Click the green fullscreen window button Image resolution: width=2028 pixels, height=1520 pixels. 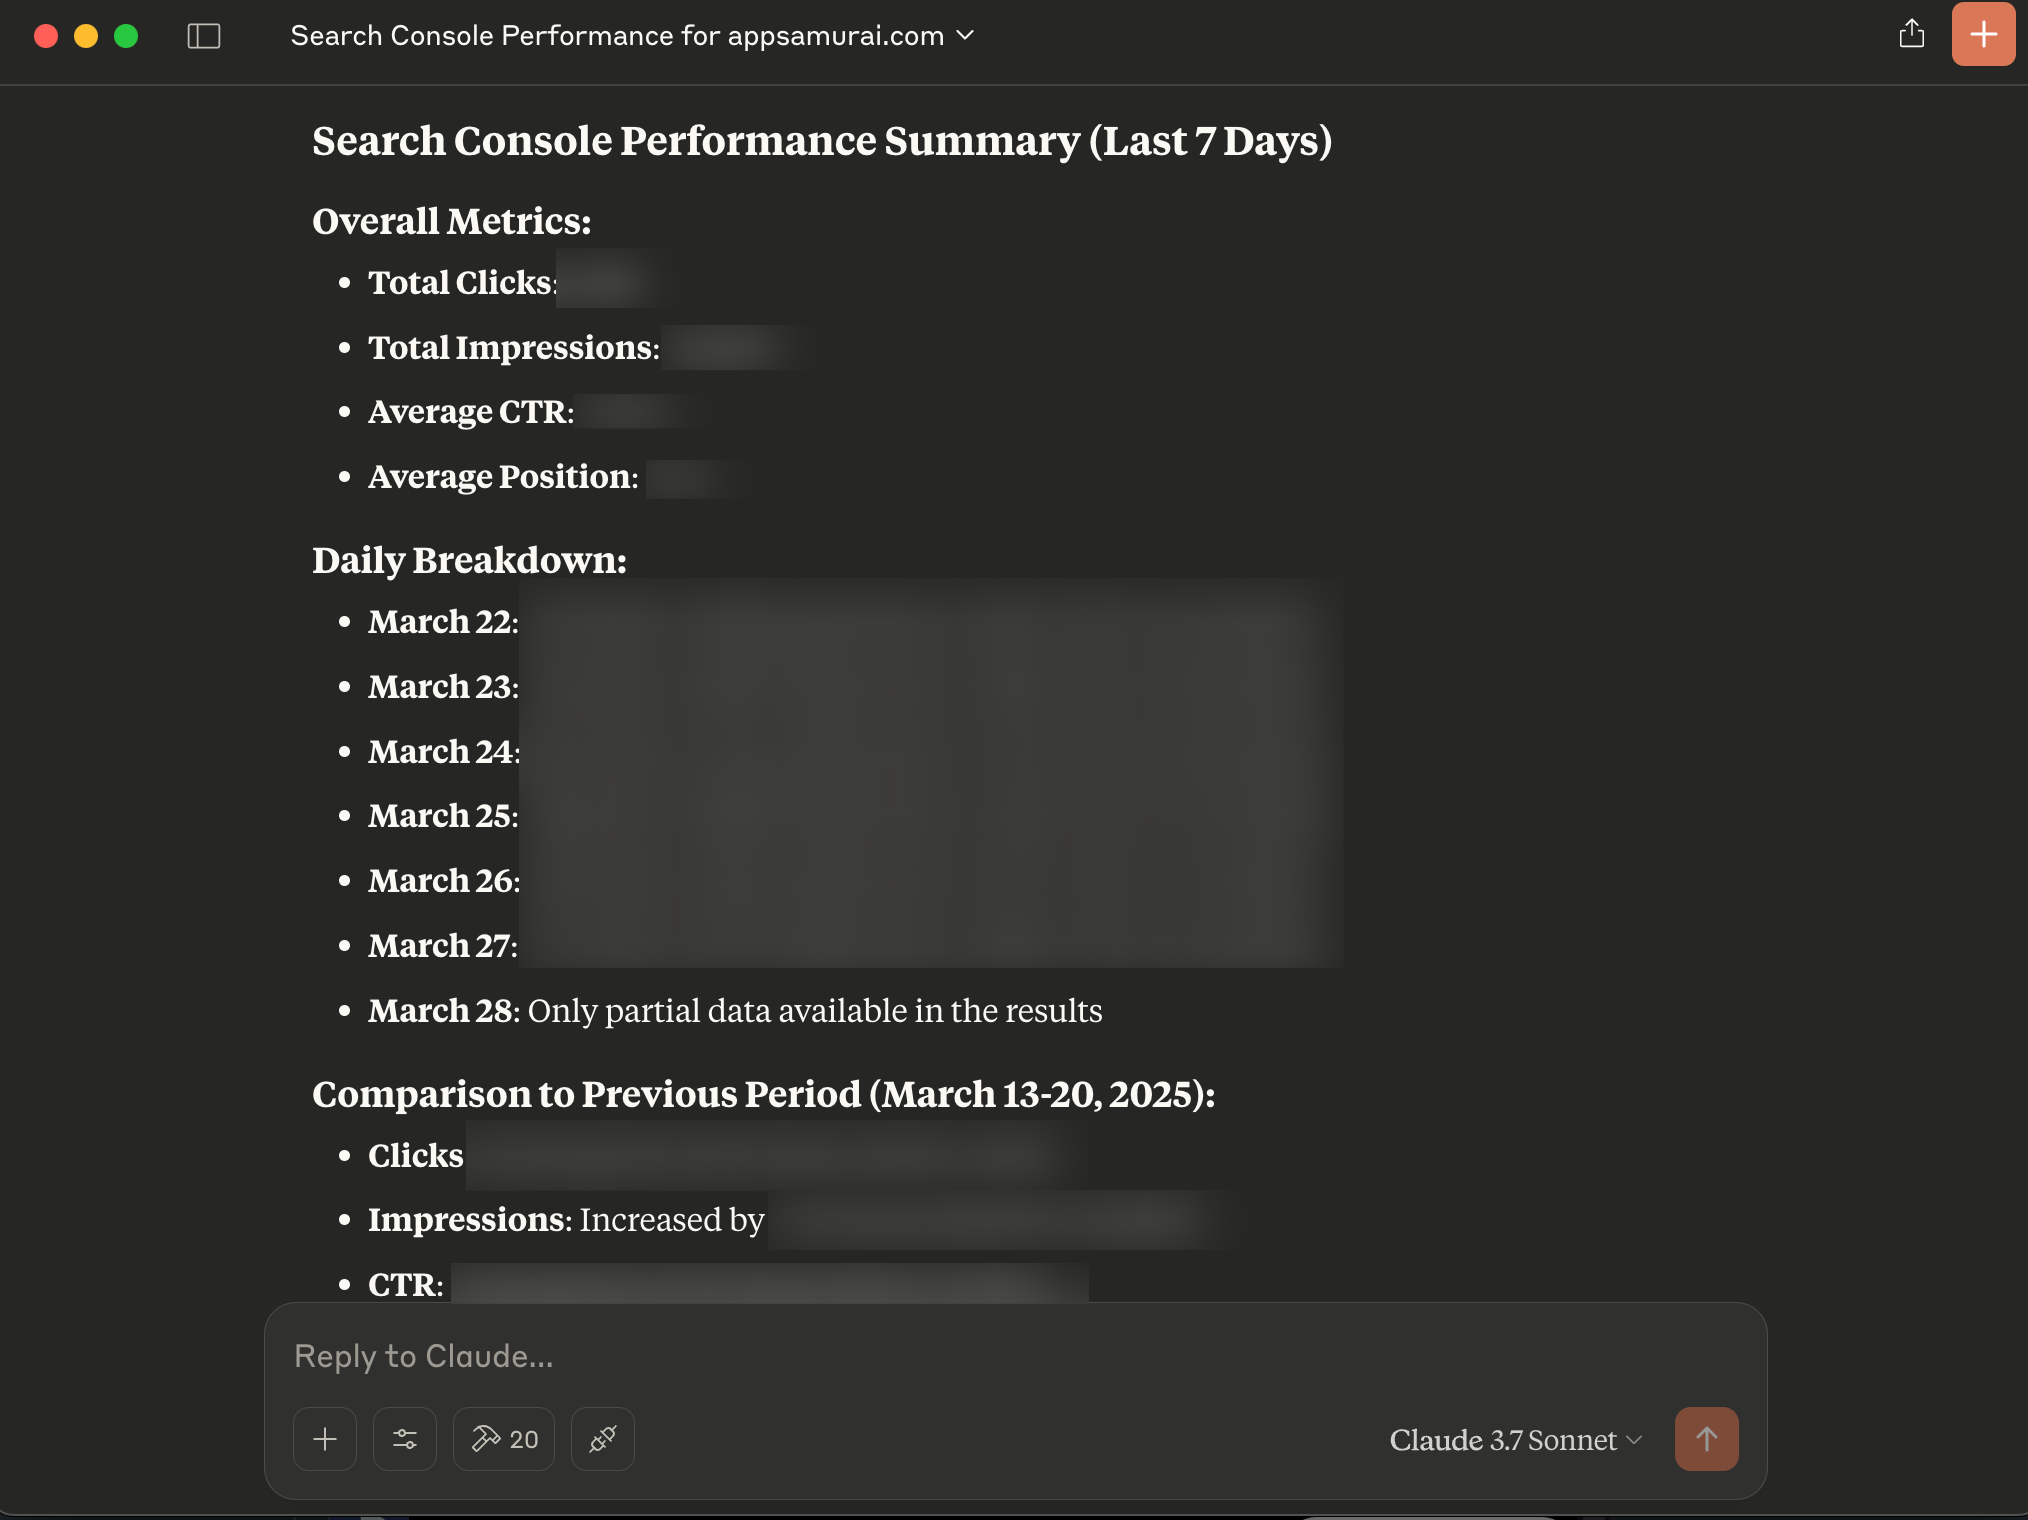click(x=126, y=36)
